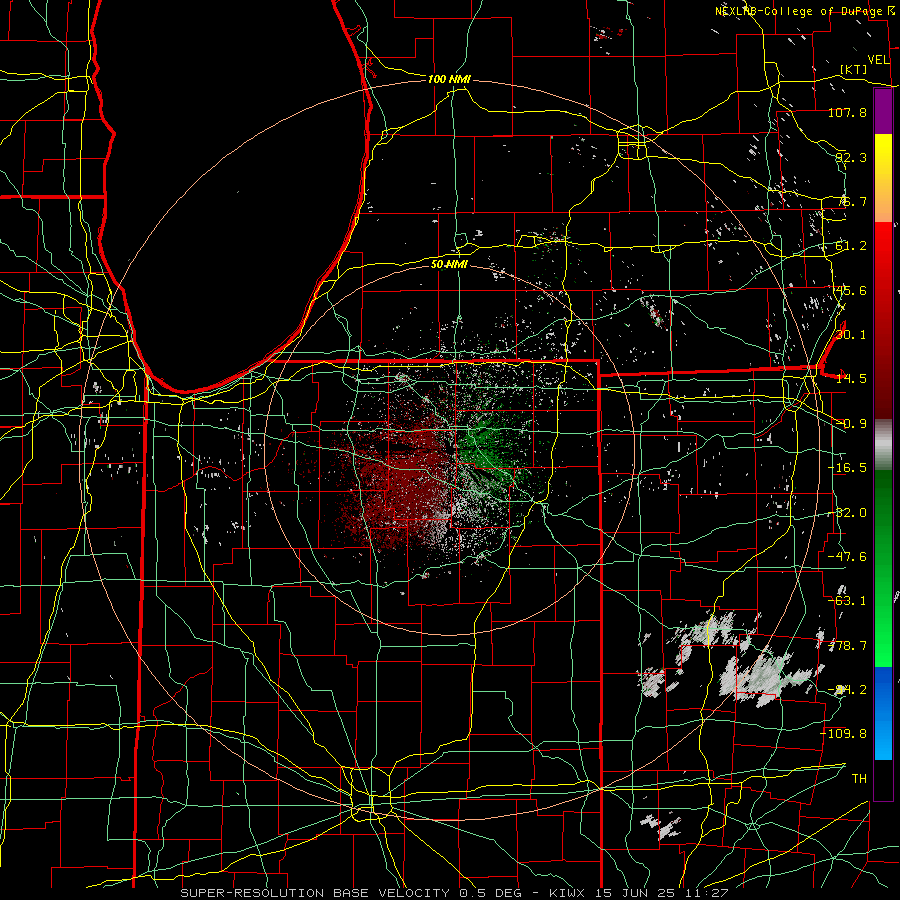Click the VEL legend title

click(878, 60)
